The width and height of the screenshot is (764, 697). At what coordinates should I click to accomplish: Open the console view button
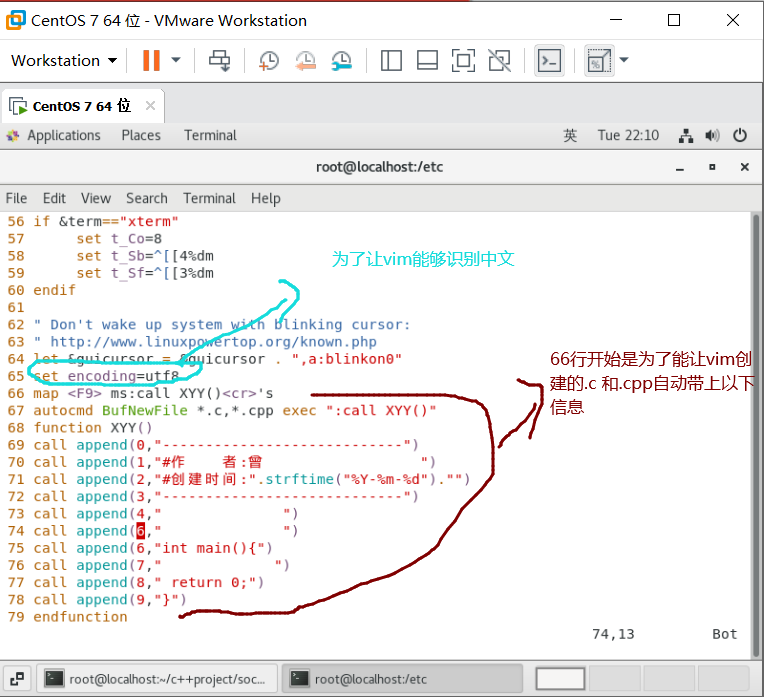(549, 60)
